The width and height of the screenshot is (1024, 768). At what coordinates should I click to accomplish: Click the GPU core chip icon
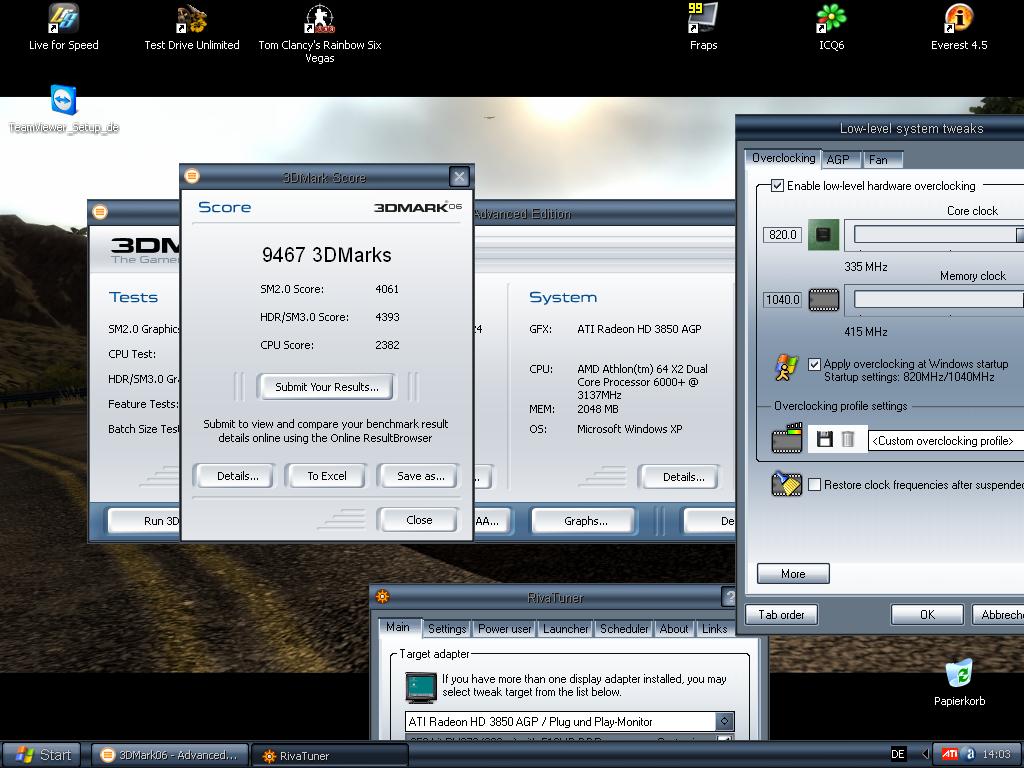click(x=823, y=234)
